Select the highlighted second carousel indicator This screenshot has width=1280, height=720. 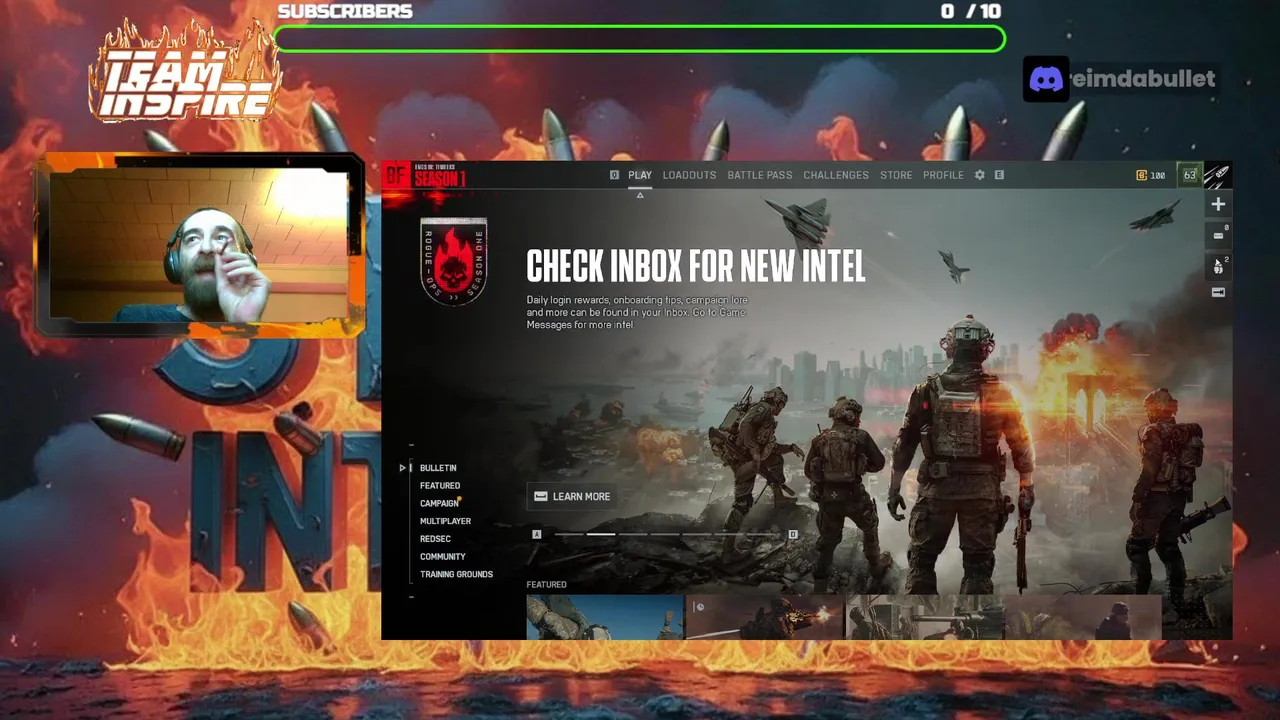coord(601,535)
